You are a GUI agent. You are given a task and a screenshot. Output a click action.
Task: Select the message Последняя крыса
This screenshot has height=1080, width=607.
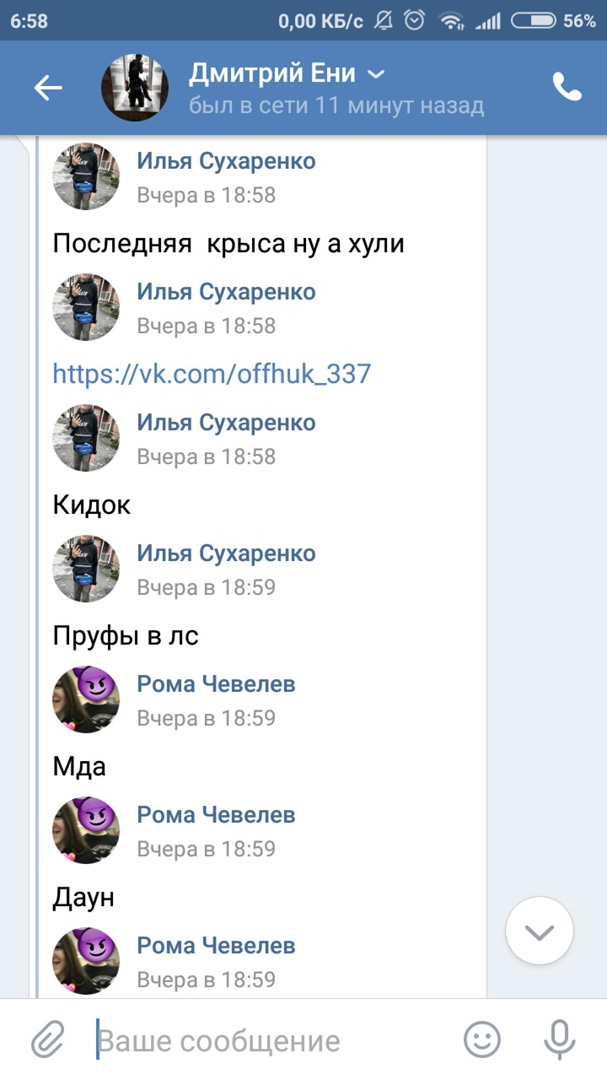click(228, 243)
